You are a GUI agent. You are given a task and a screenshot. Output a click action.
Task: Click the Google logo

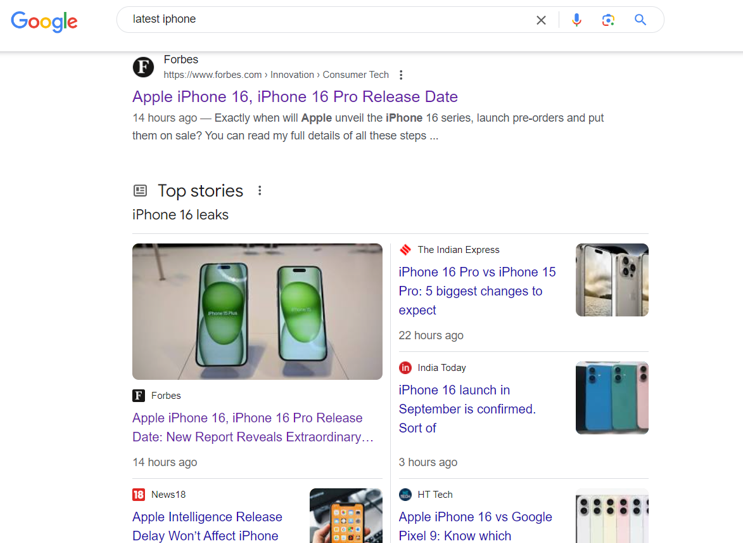point(44,21)
